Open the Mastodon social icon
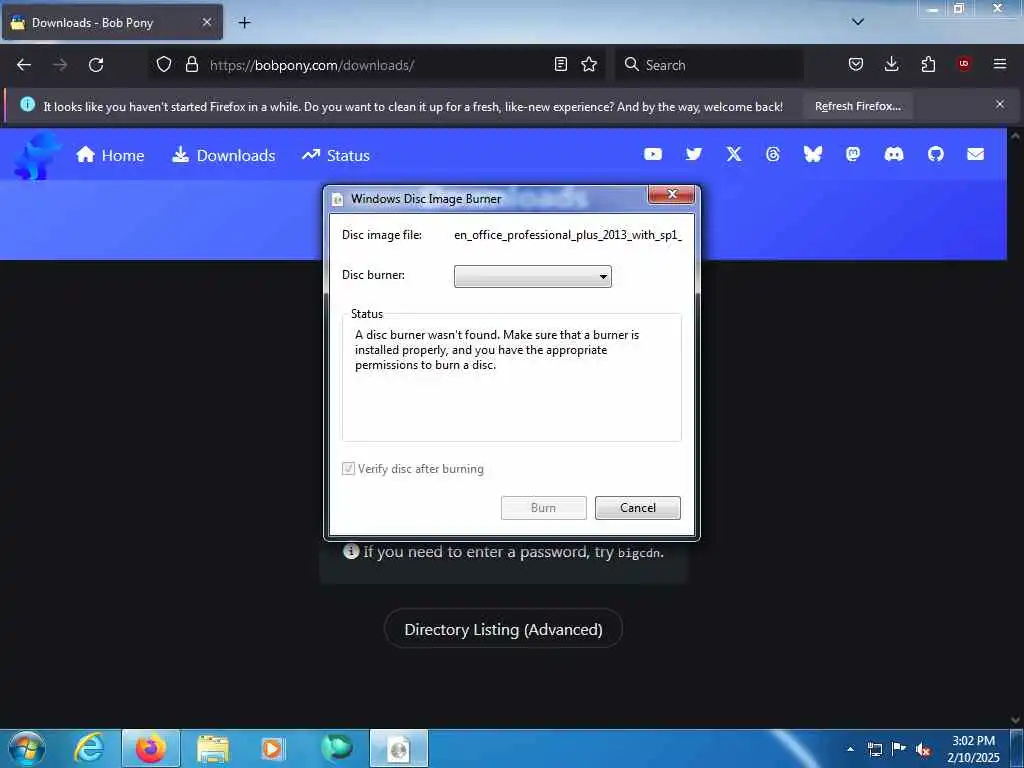 [853, 154]
